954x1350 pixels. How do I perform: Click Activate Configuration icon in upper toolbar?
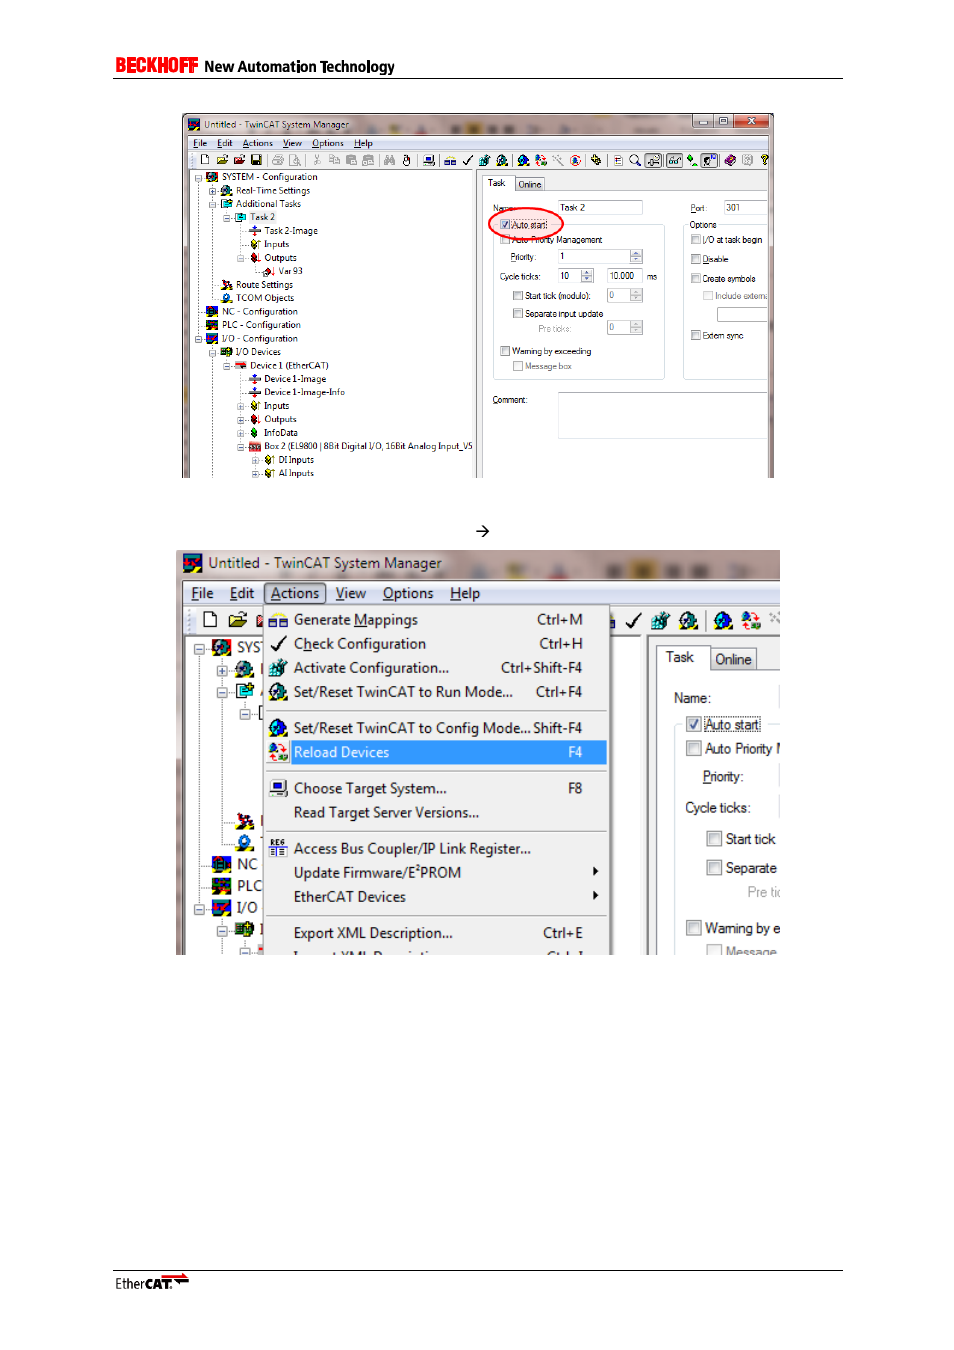(484, 160)
